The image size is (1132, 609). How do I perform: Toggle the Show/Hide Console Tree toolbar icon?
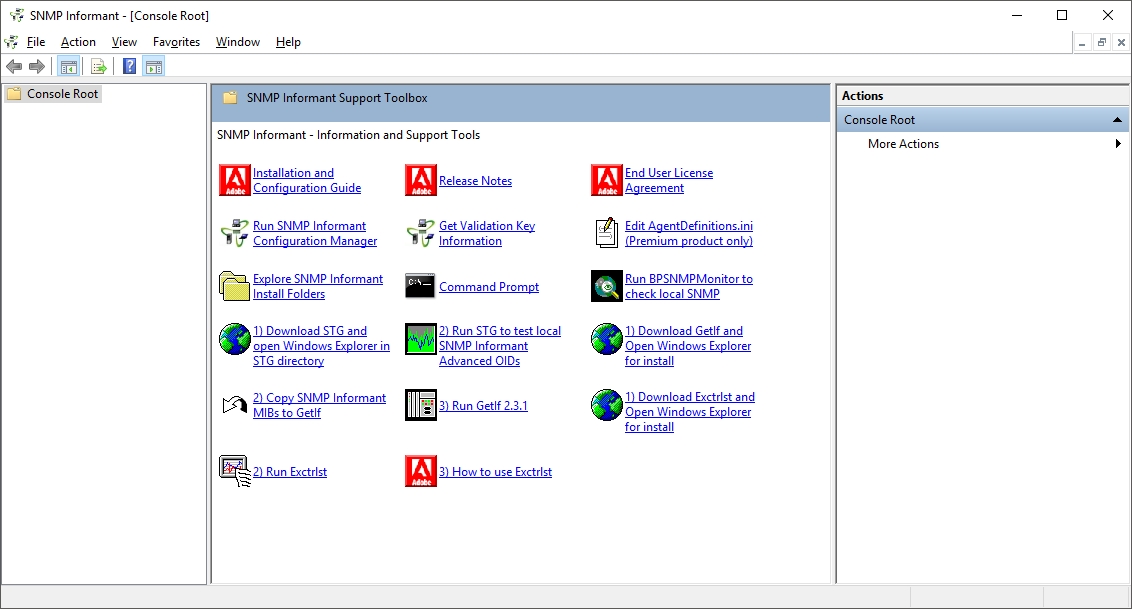69,66
